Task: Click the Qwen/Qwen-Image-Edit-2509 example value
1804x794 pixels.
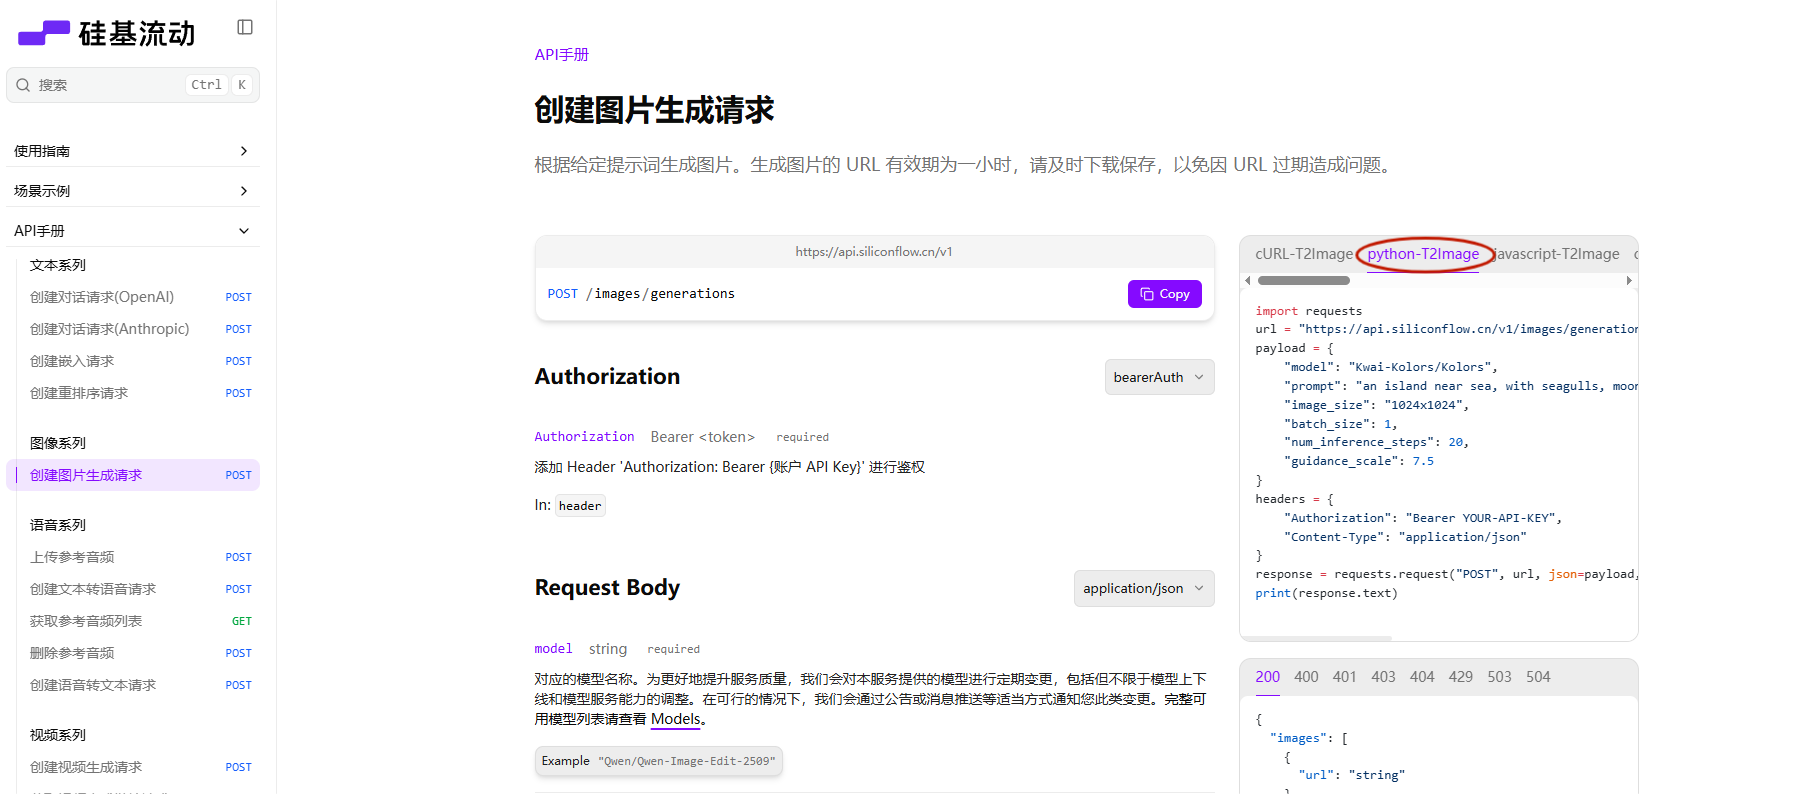Action: point(686,761)
